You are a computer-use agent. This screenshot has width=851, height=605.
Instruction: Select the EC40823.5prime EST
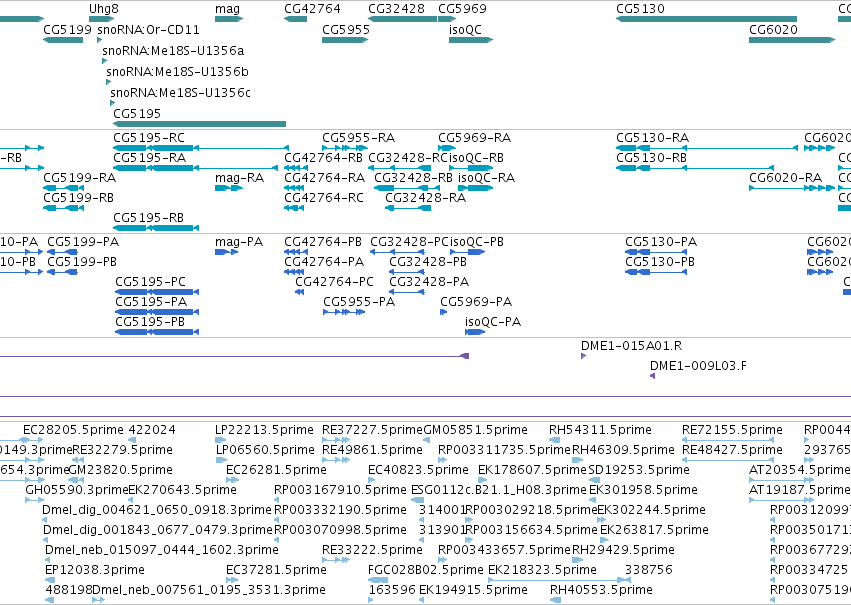pos(371,480)
